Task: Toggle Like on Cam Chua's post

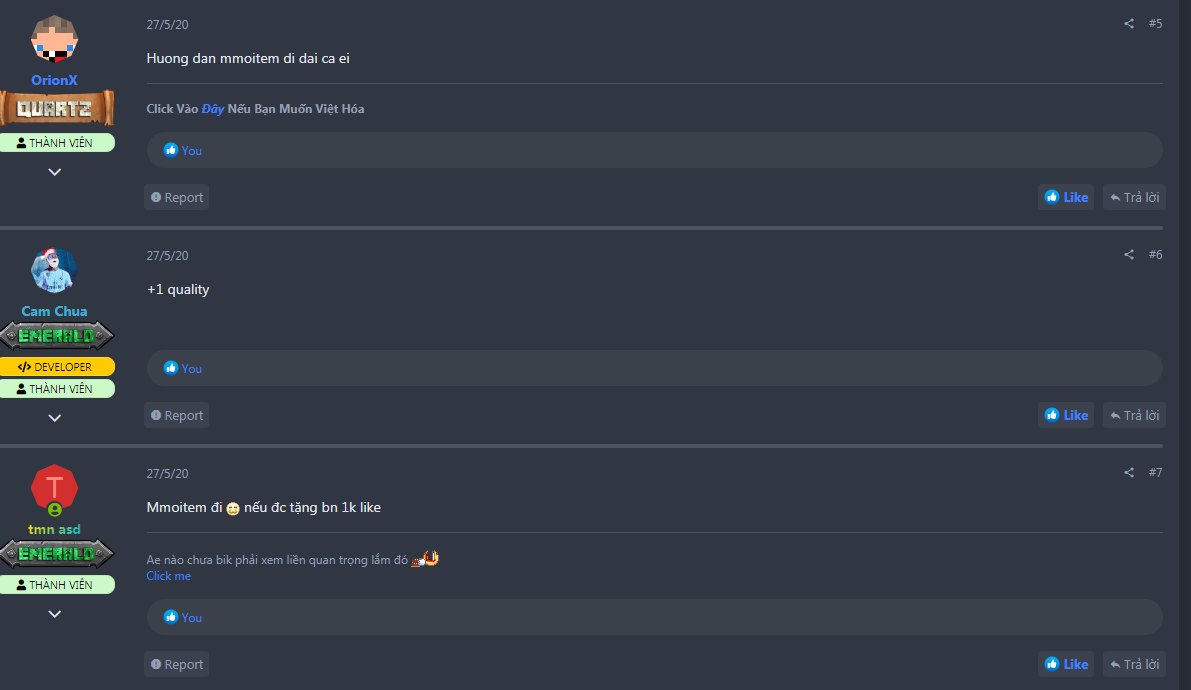Action: click(x=1066, y=415)
